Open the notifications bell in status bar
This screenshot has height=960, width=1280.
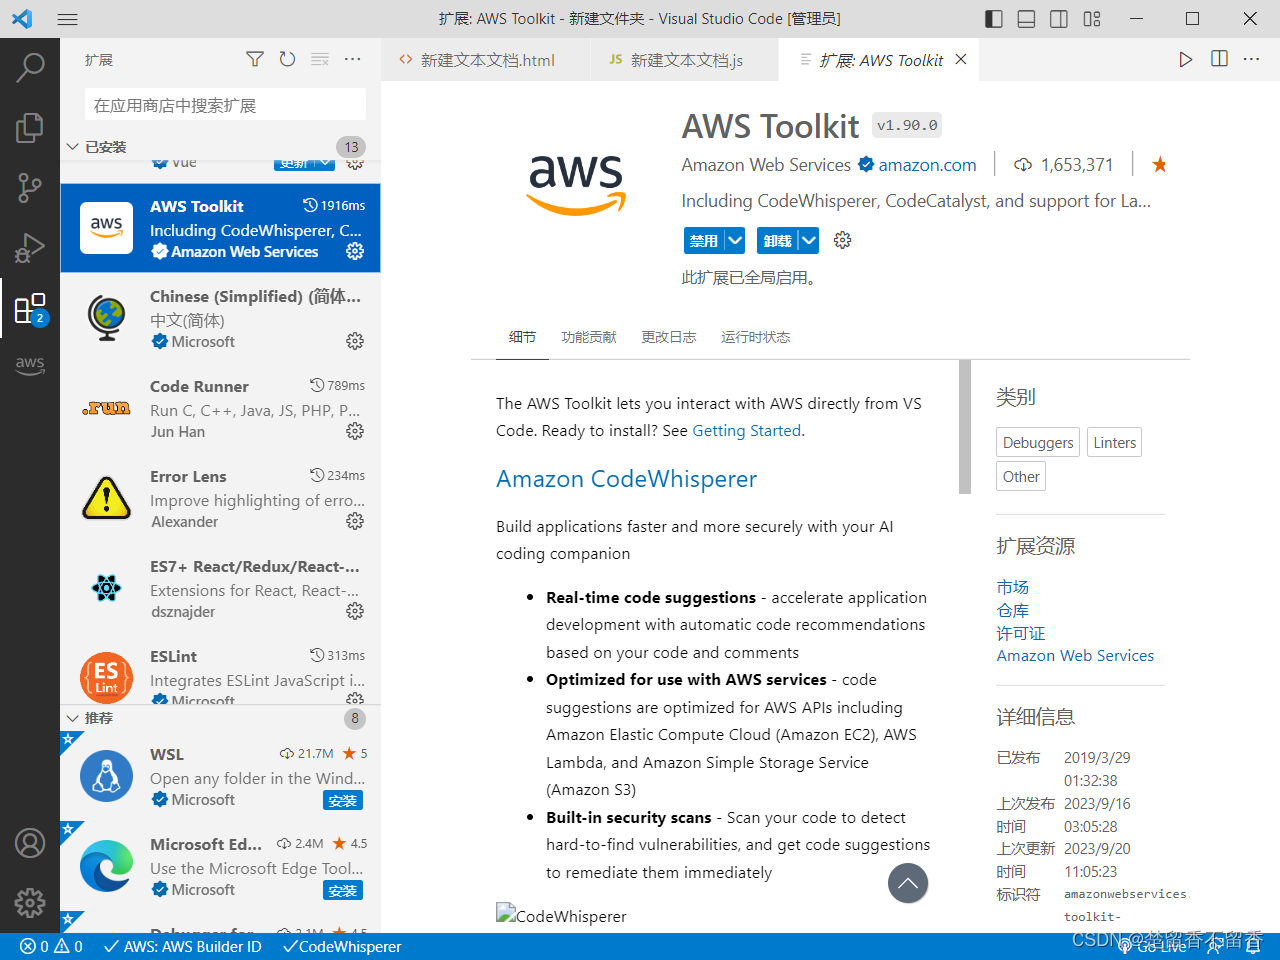1252,946
